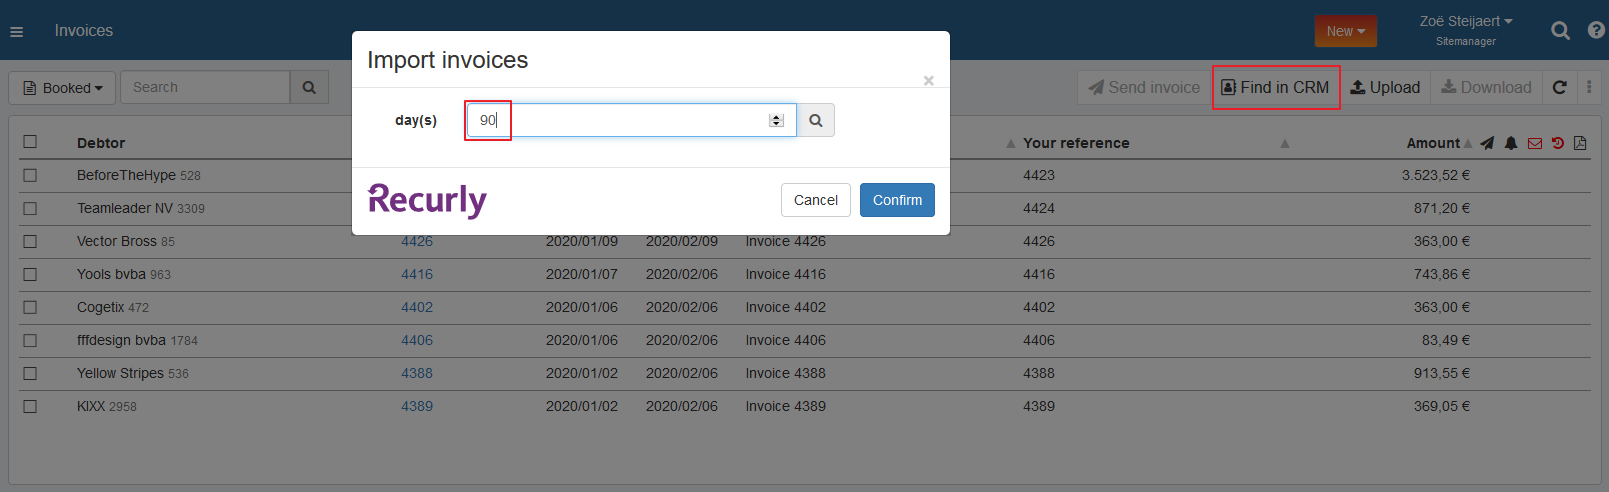Click the Upload toolbar button
Image resolution: width=1609 pixels, height=492 pixels.
click(x=1385, y=88)
